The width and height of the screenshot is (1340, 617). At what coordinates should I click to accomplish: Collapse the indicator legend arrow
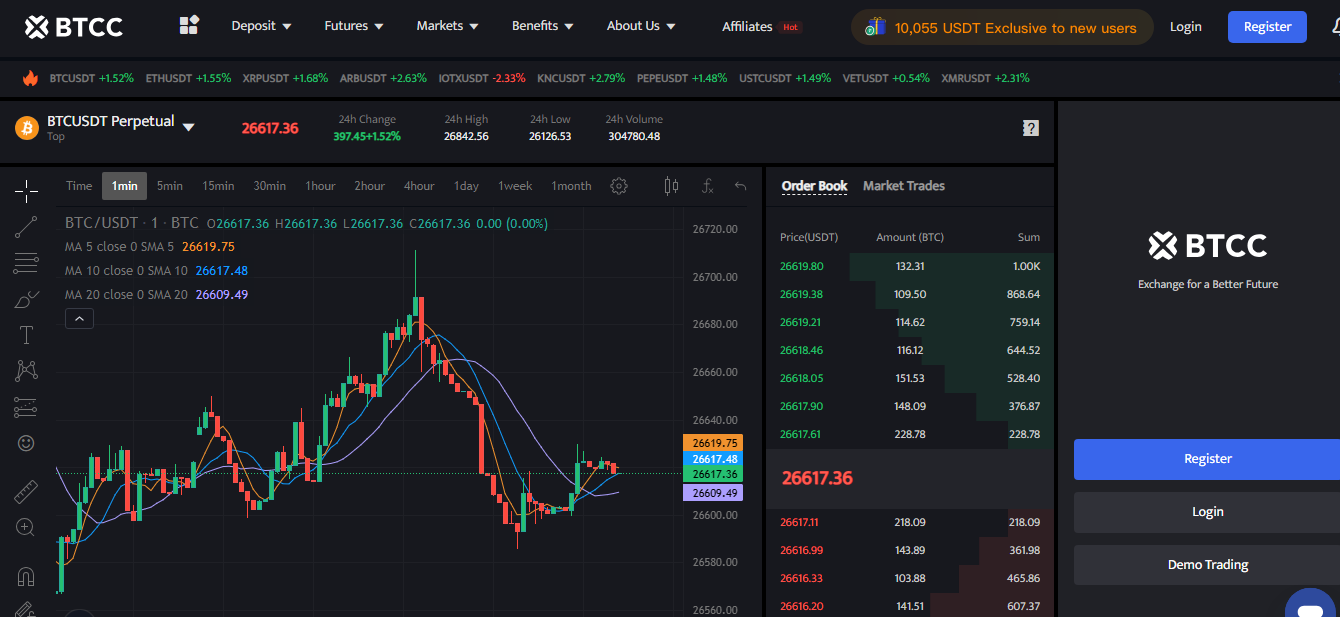point(79,319)
